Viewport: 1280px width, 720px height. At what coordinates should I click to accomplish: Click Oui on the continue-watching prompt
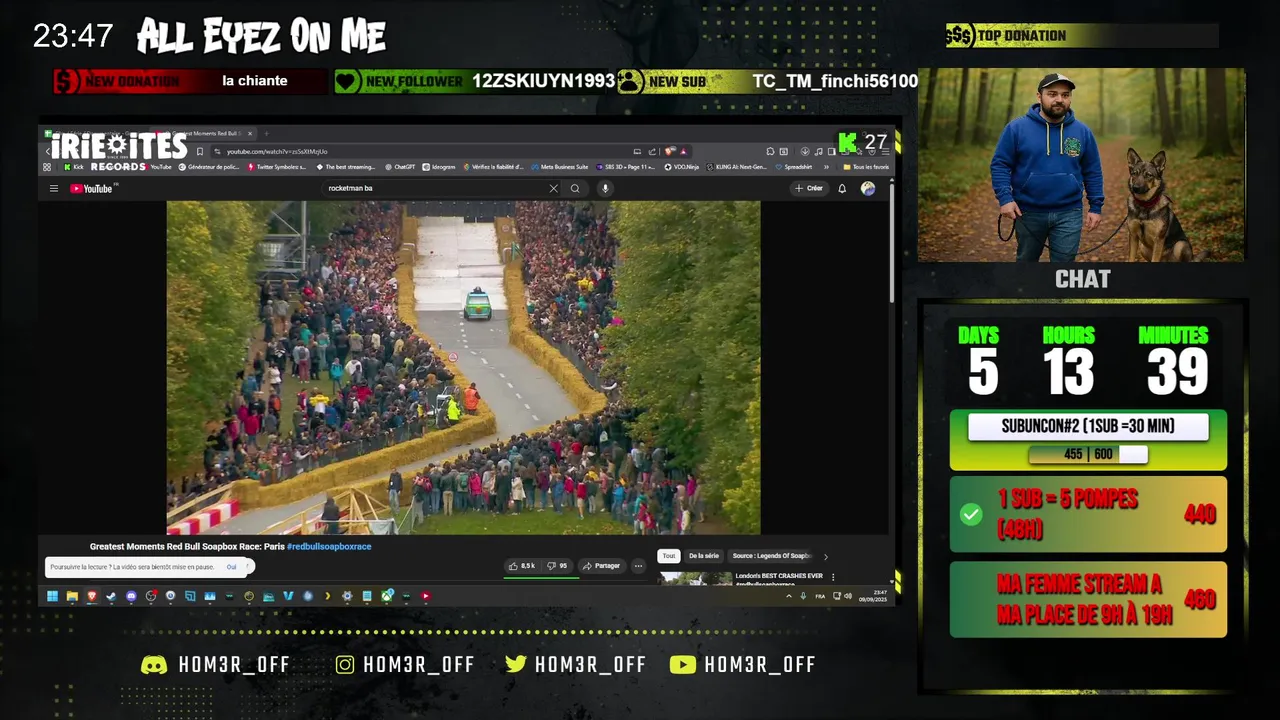pyautogui.click(x=232, y=567)
